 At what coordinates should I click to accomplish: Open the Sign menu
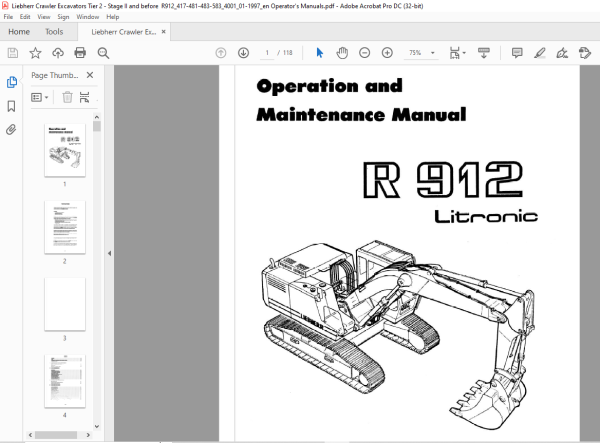coord(63,17)
